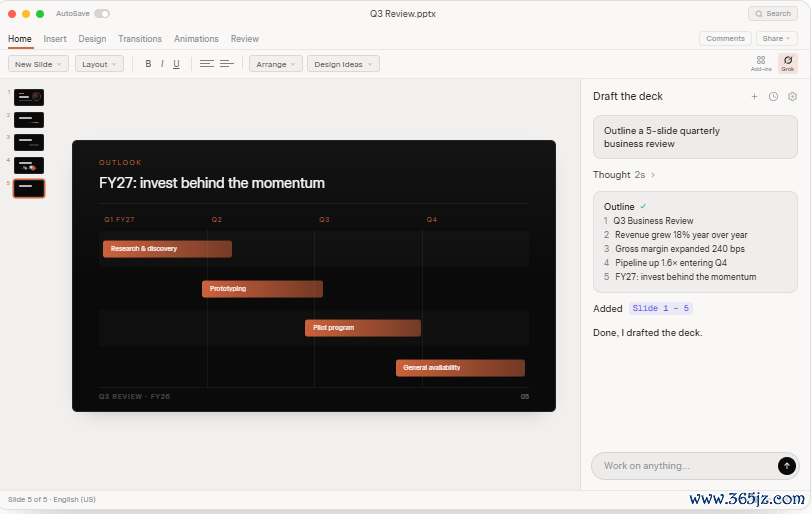Switch to the Insert tab
The height and width of the screenshot is (514, 812).
coord(55,39)
